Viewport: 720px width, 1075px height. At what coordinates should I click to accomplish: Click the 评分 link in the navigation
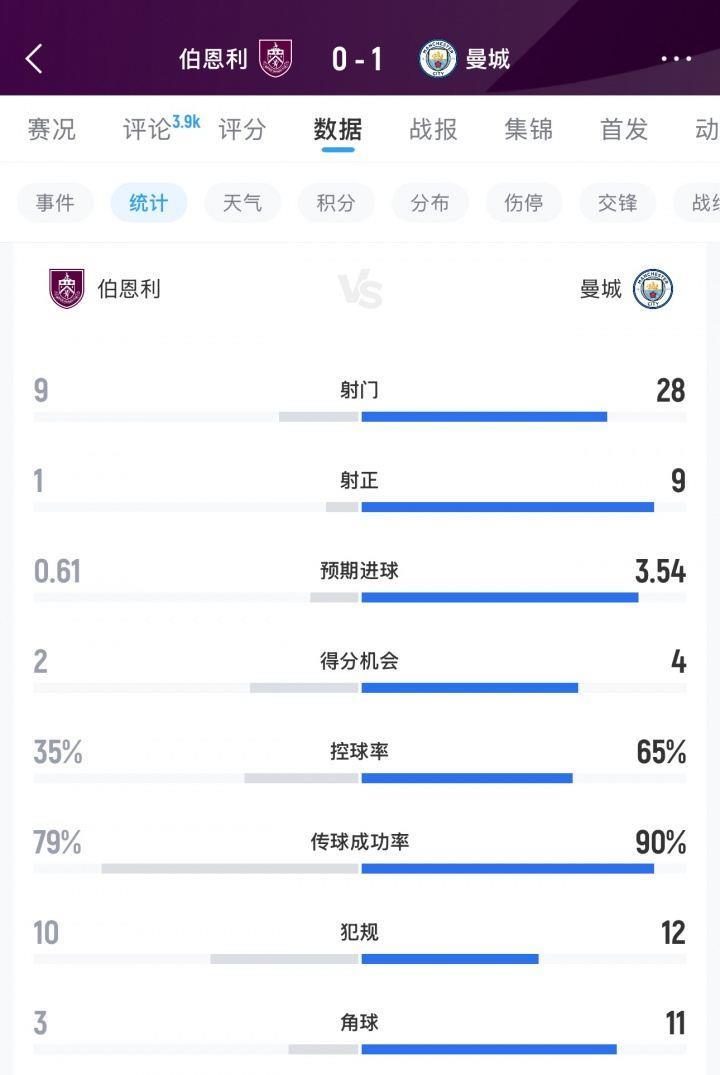[x=242, y=129]
